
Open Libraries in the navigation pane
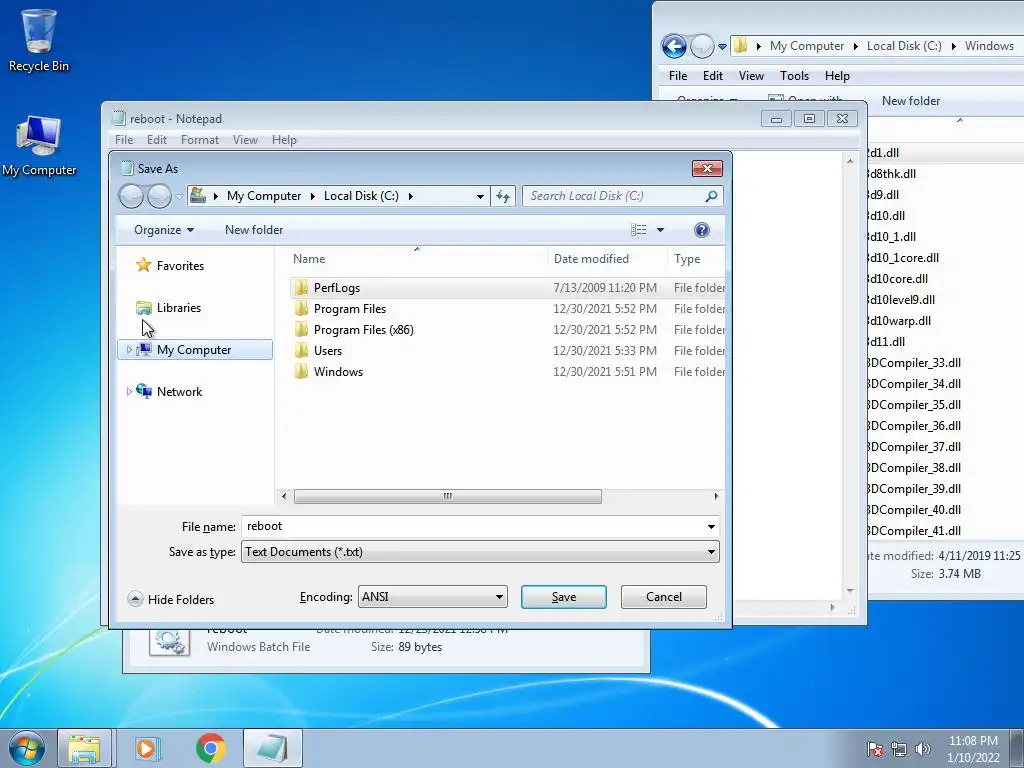click(168, 308)
